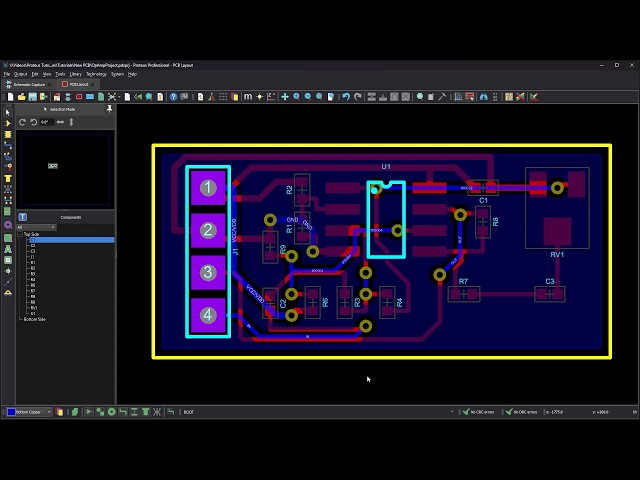The image size is (640, 480).
Task: Click the blue Bottom Copper color swatch
Action: (x=11, y=412)
